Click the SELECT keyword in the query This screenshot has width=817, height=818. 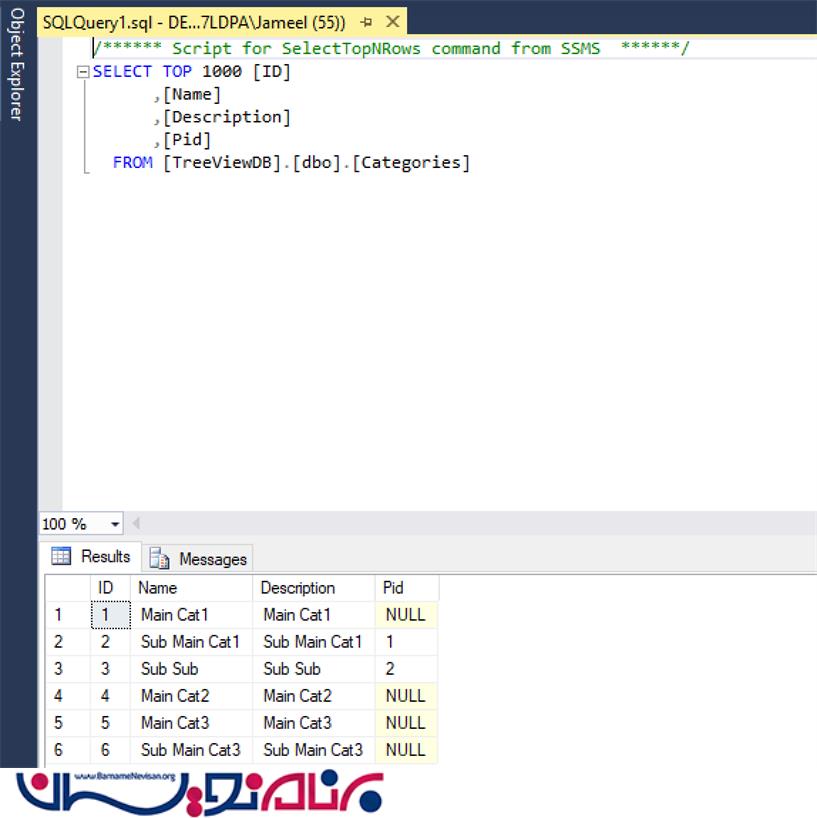point(122,71)
